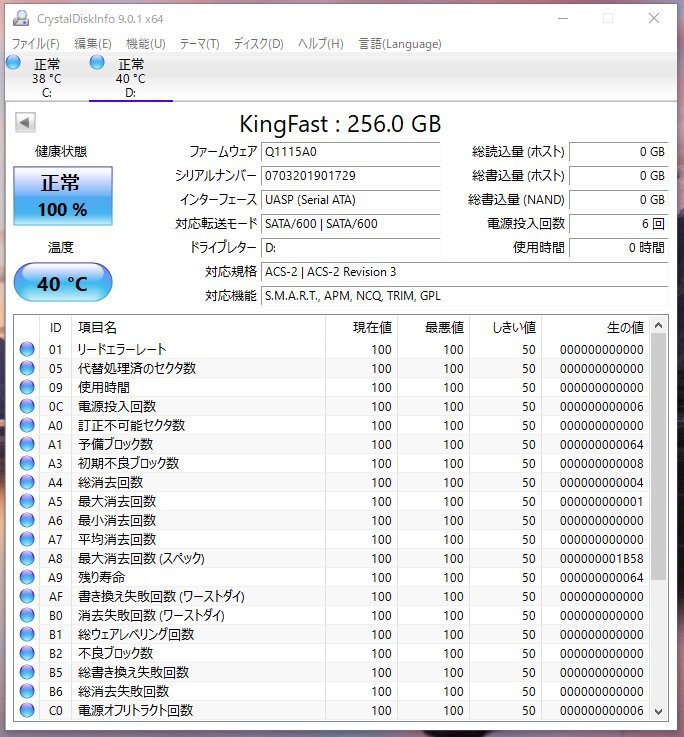Click the 最悪値 column header

pos(433,327)
